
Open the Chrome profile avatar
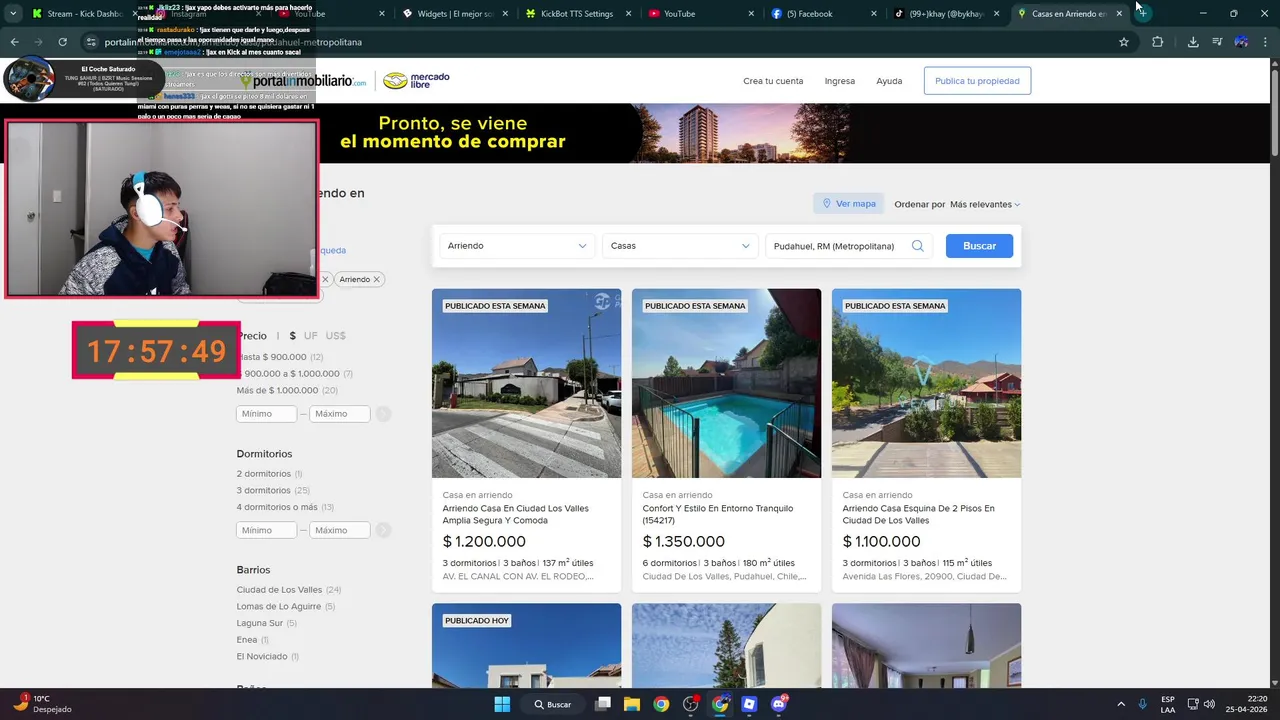pyautogui.click(x=1241, y=42)
